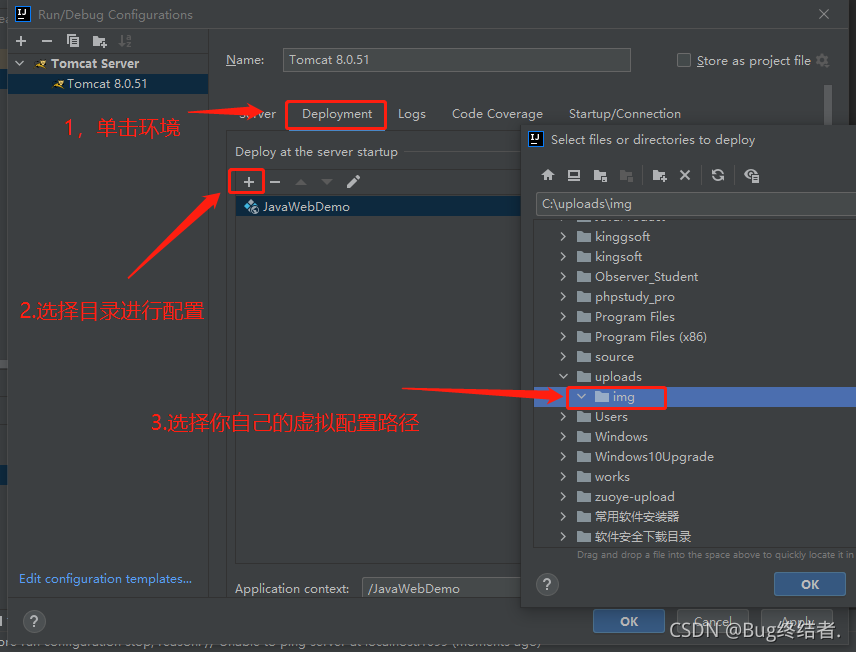This screenshot has width=856, height=652.
Task: Select the img folder row
Action: 694,396
